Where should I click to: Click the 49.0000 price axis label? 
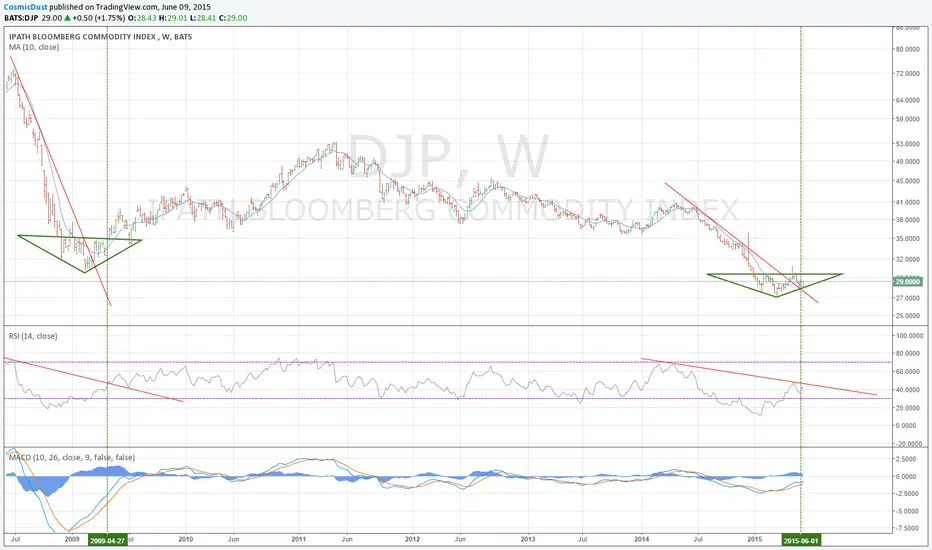[908, 162]
